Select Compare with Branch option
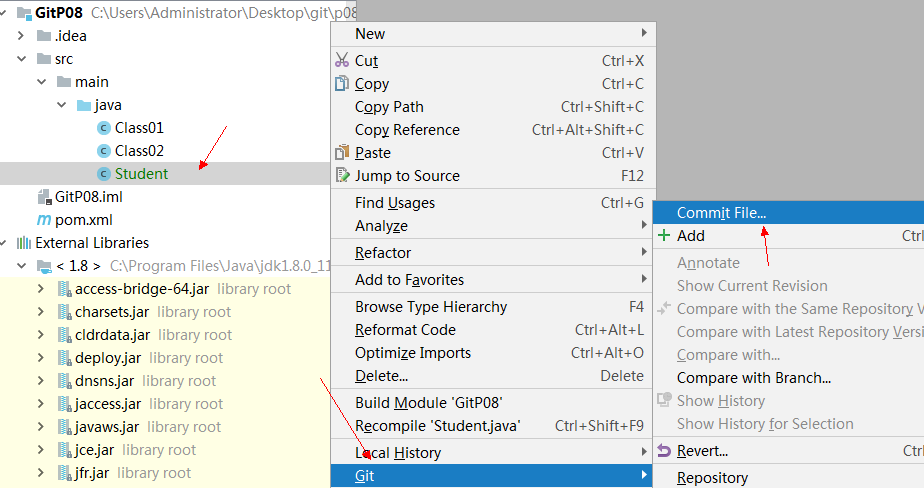Screen dimensions: 924x488 click(753, 378)
